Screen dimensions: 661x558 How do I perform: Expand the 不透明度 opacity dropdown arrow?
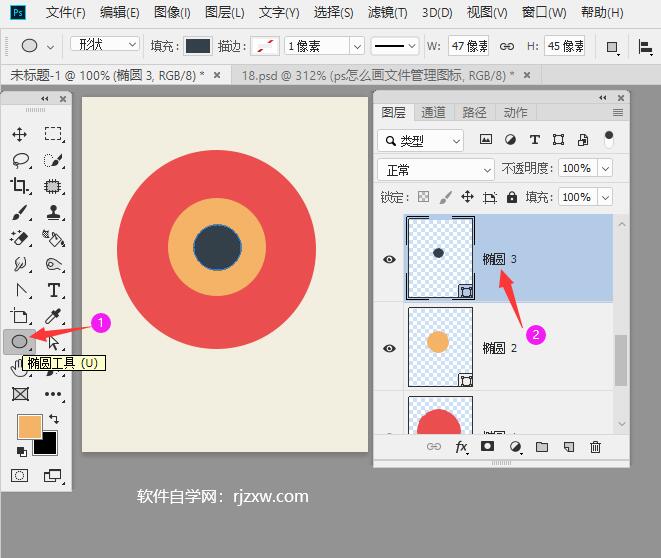(604, 169)
